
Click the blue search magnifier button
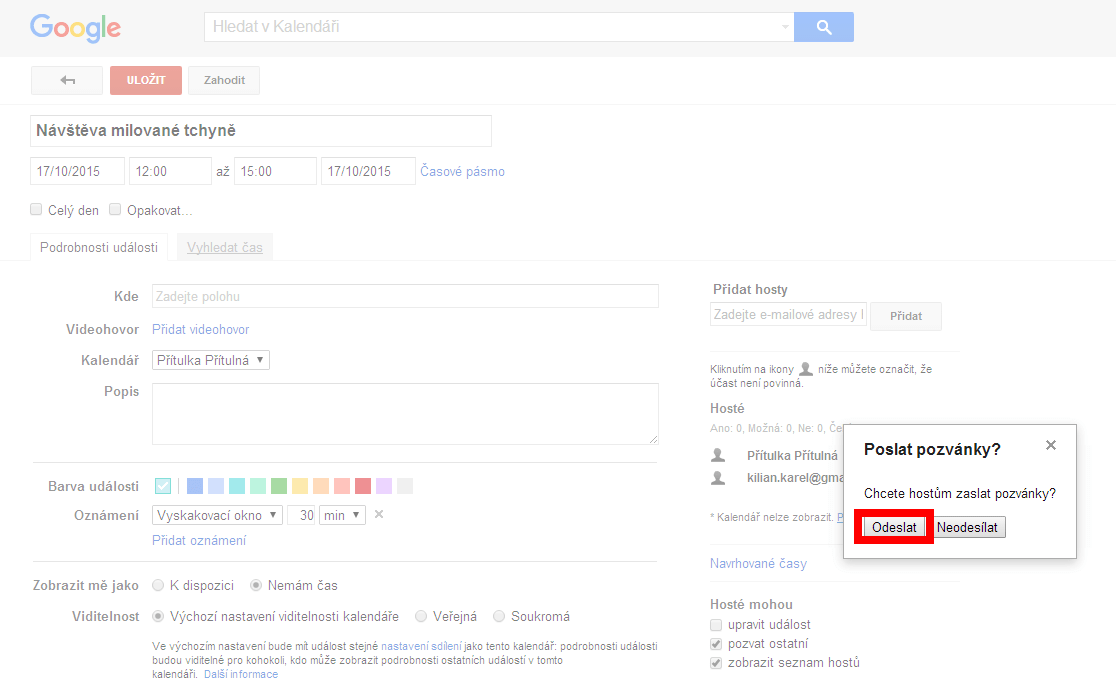(823, 27)
